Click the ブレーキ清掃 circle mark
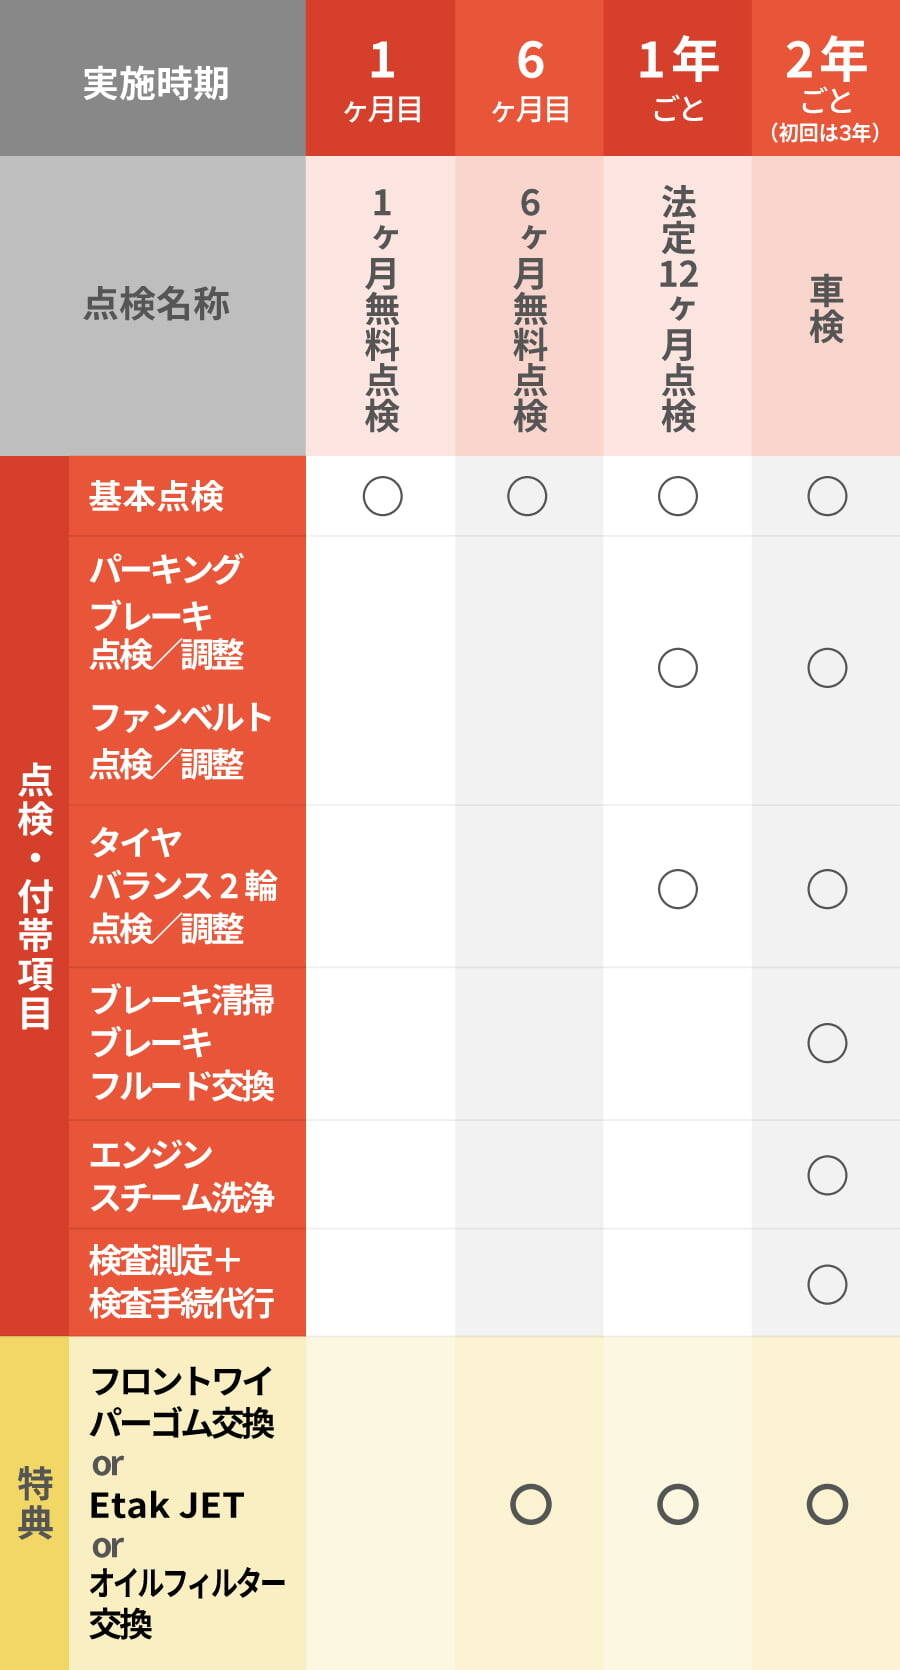 tap(827, 1043)
